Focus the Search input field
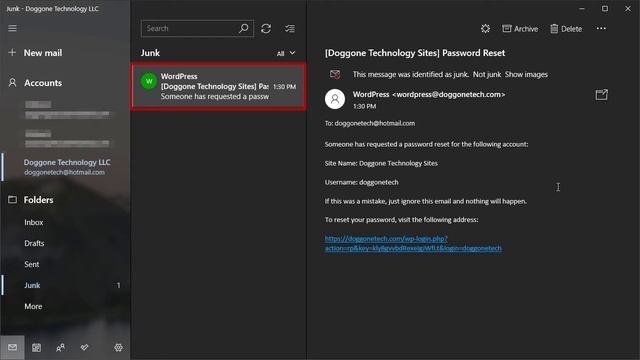This screenshot has width=640, height=360. pos(197,28)
